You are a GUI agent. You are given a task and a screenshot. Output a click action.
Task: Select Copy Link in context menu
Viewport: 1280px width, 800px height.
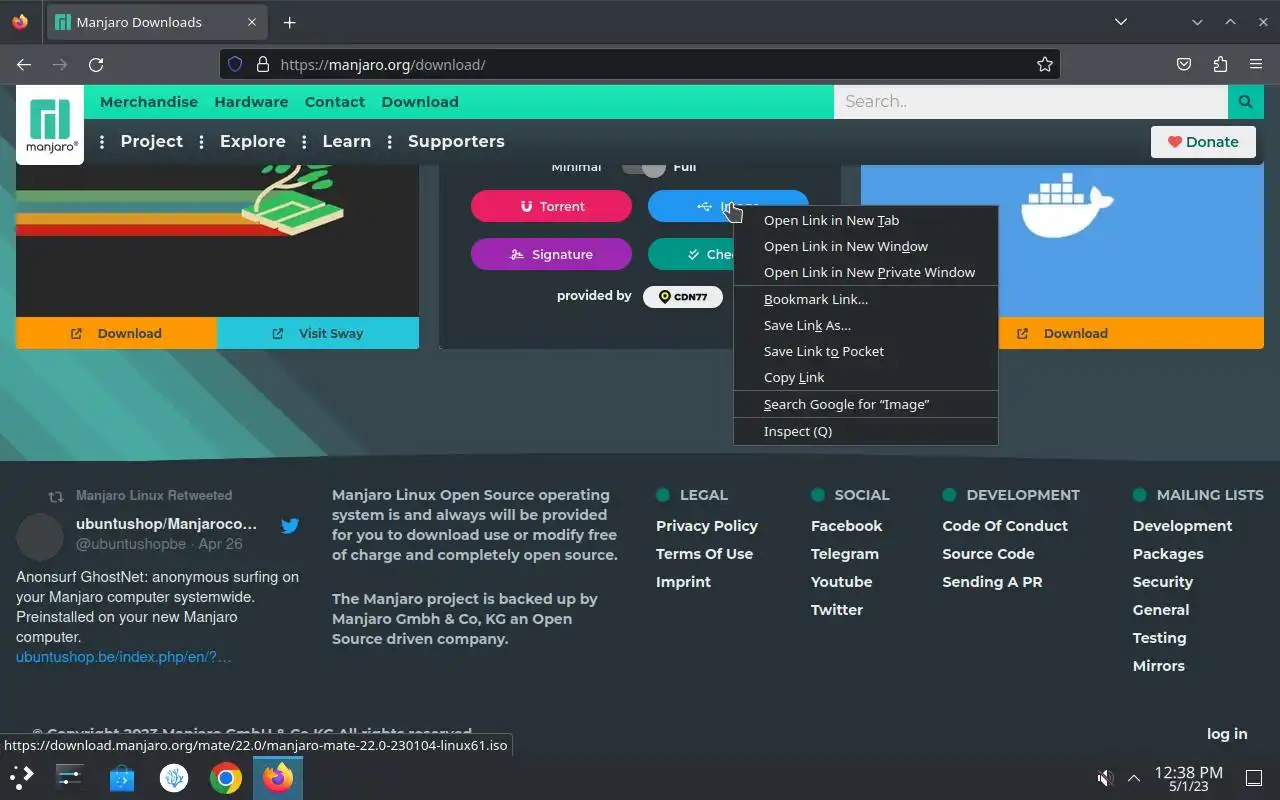[866, 377]
